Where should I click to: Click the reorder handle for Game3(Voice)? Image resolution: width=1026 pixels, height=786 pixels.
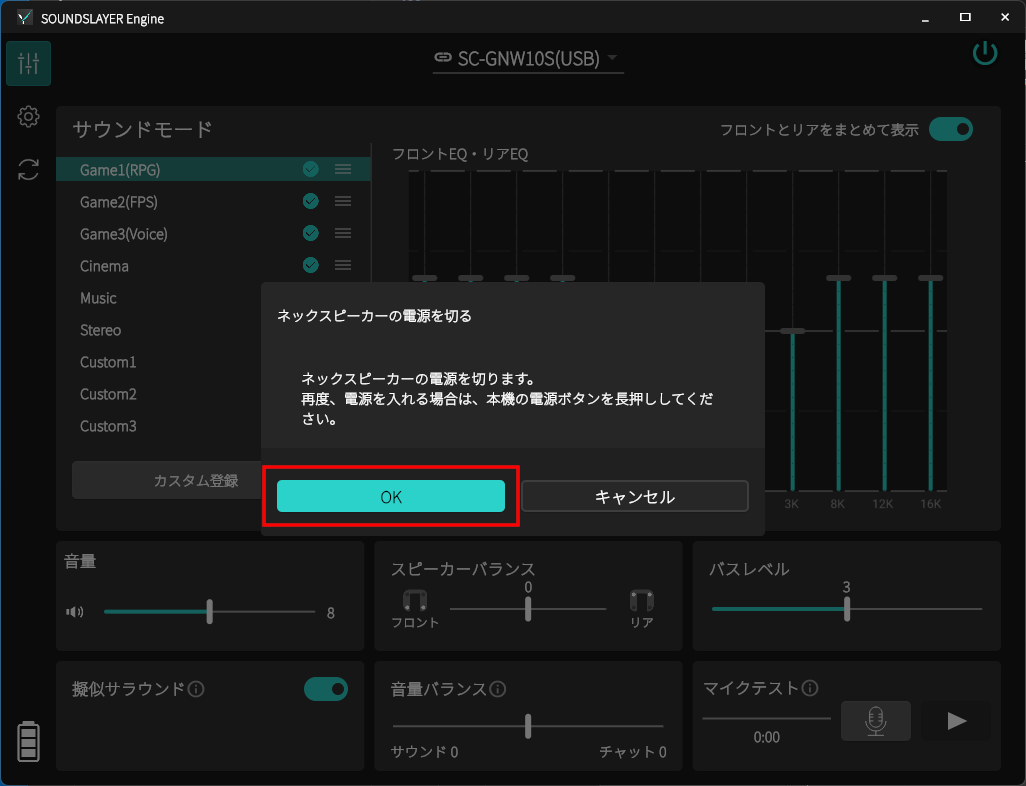343,234
